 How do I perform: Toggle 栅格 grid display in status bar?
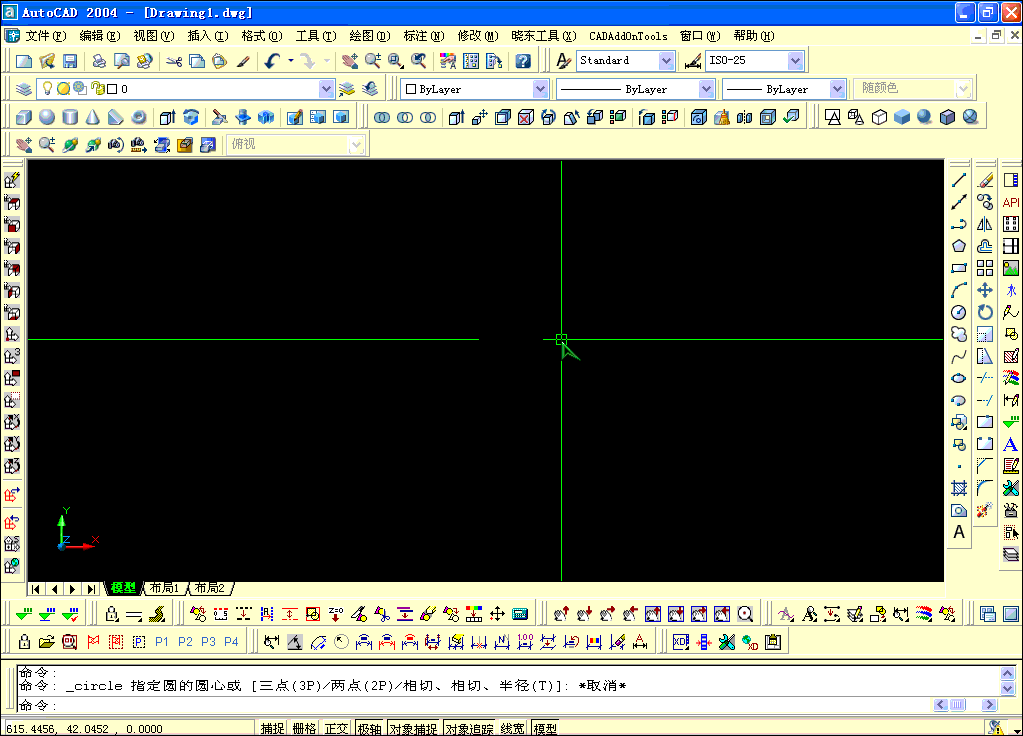coord(304,729)
